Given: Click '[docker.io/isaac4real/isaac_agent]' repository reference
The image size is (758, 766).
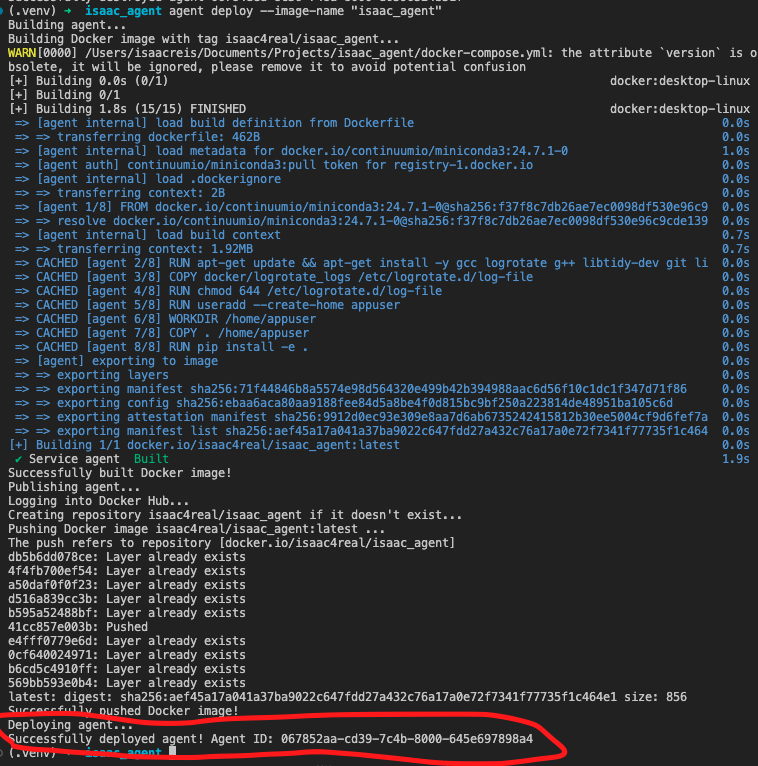Looking at the screenshot, I should point(337,543).
